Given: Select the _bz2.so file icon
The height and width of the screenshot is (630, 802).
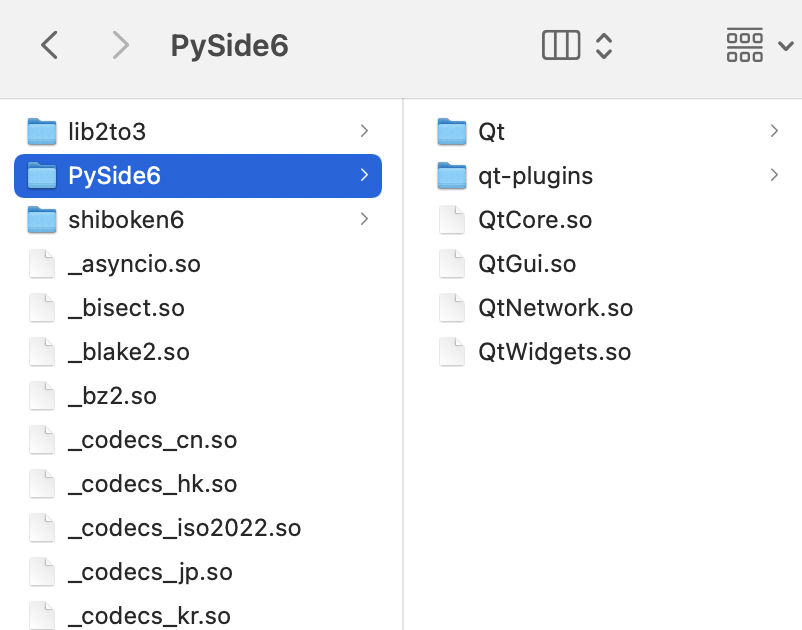Looking at the screenshot, I should coord(42,396).
